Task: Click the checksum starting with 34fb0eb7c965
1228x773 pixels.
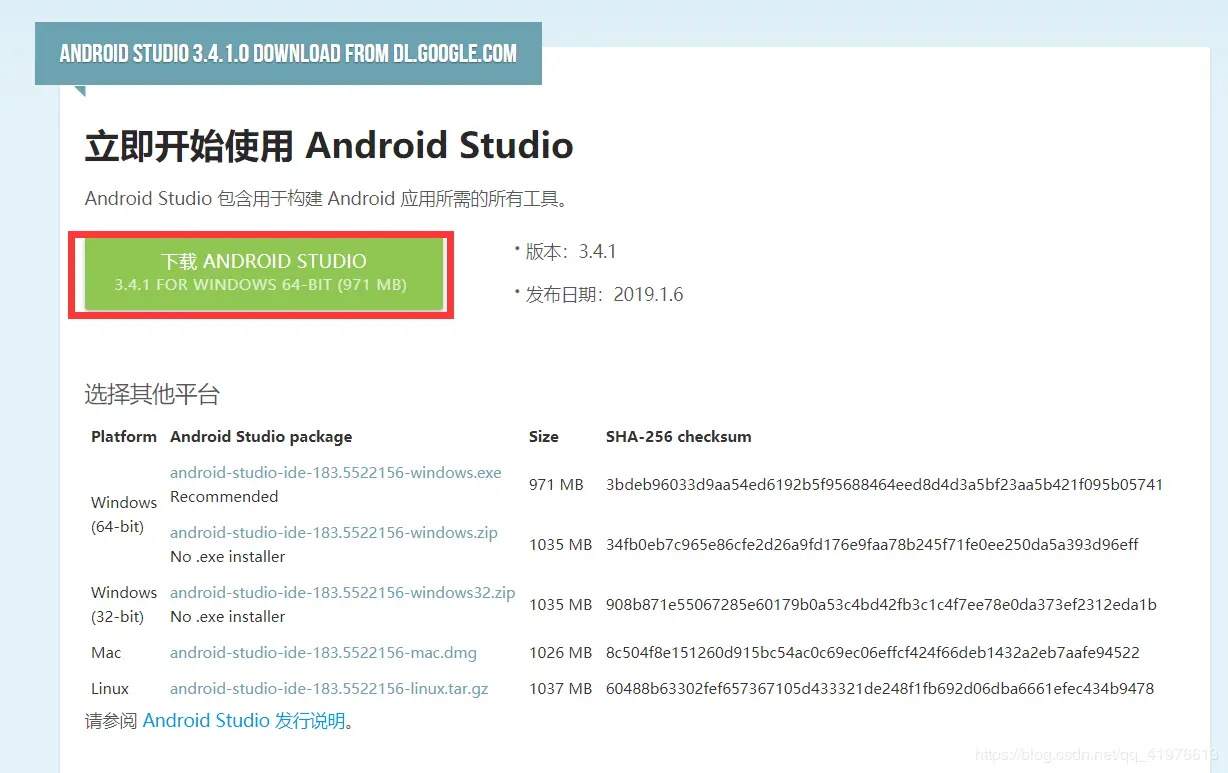Action: coord(872,544)
